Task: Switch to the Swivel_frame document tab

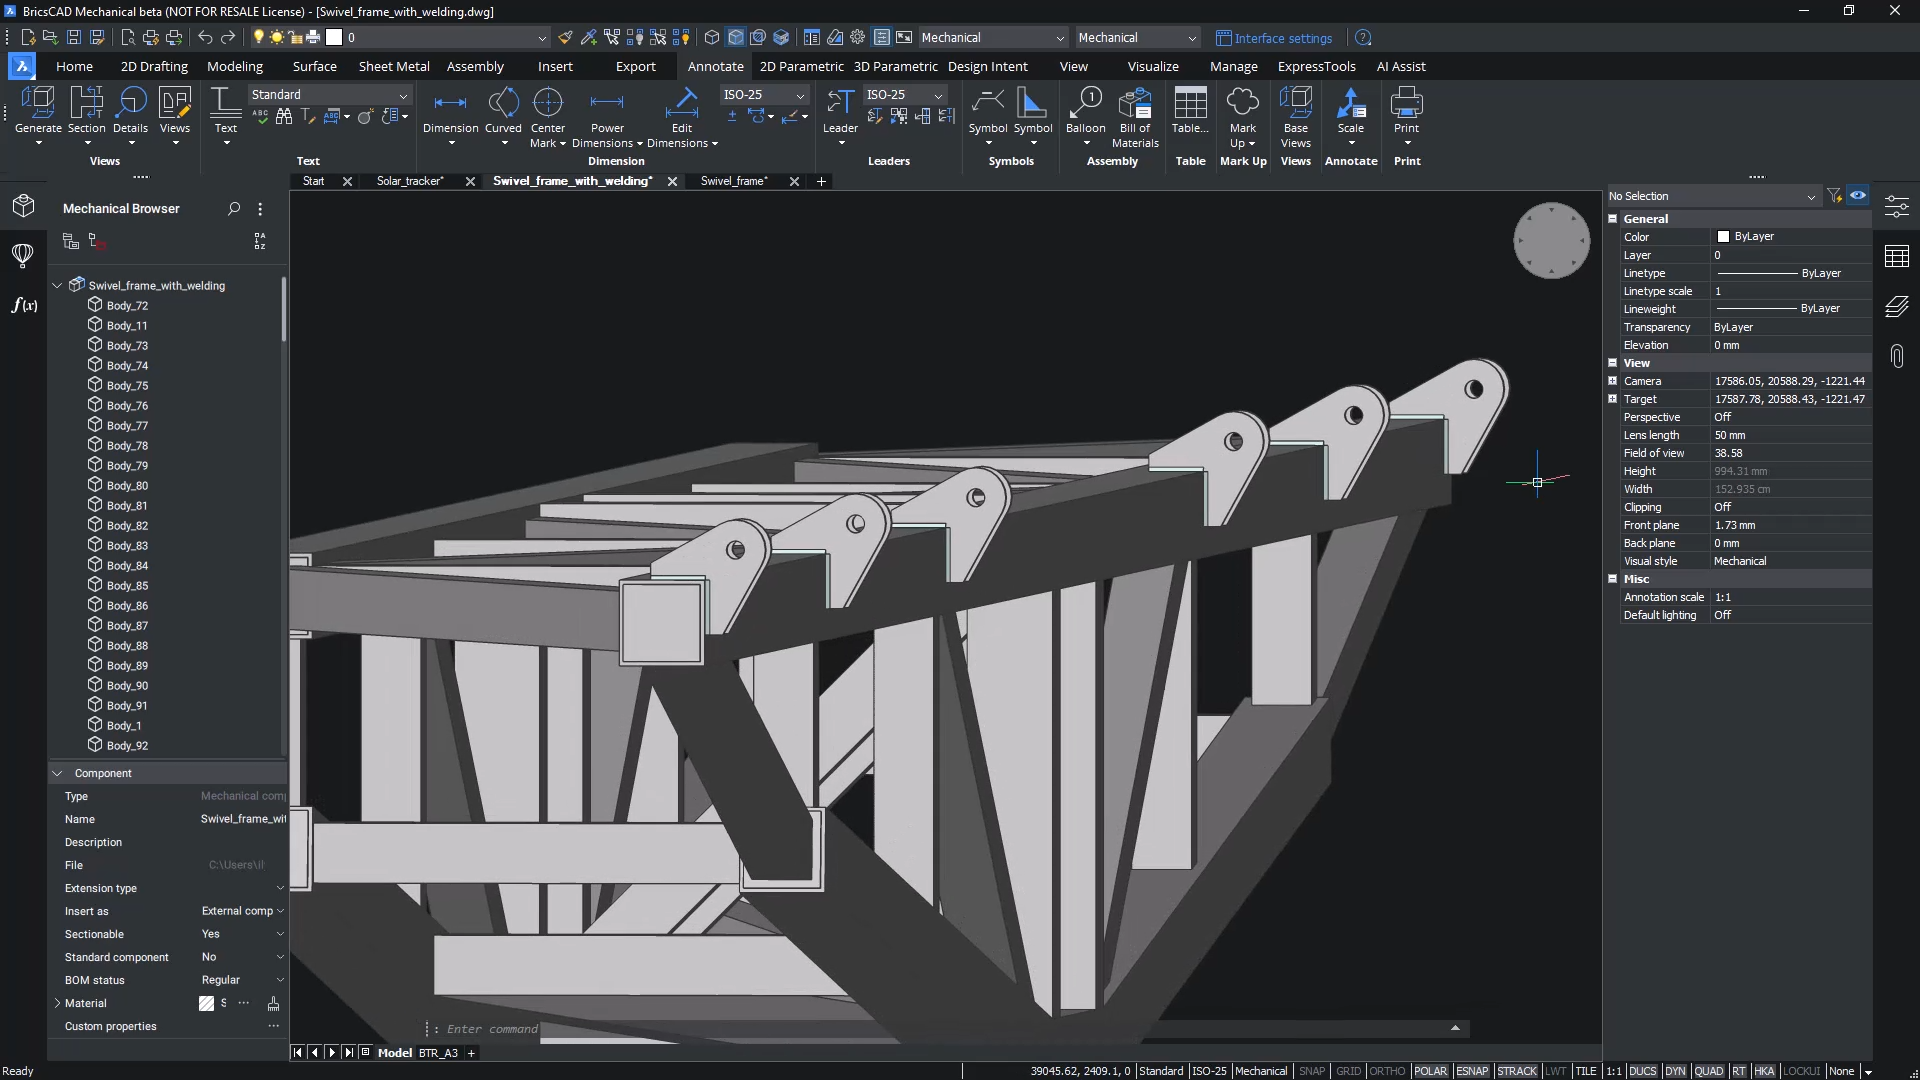Action: click(x=734, y=181)
